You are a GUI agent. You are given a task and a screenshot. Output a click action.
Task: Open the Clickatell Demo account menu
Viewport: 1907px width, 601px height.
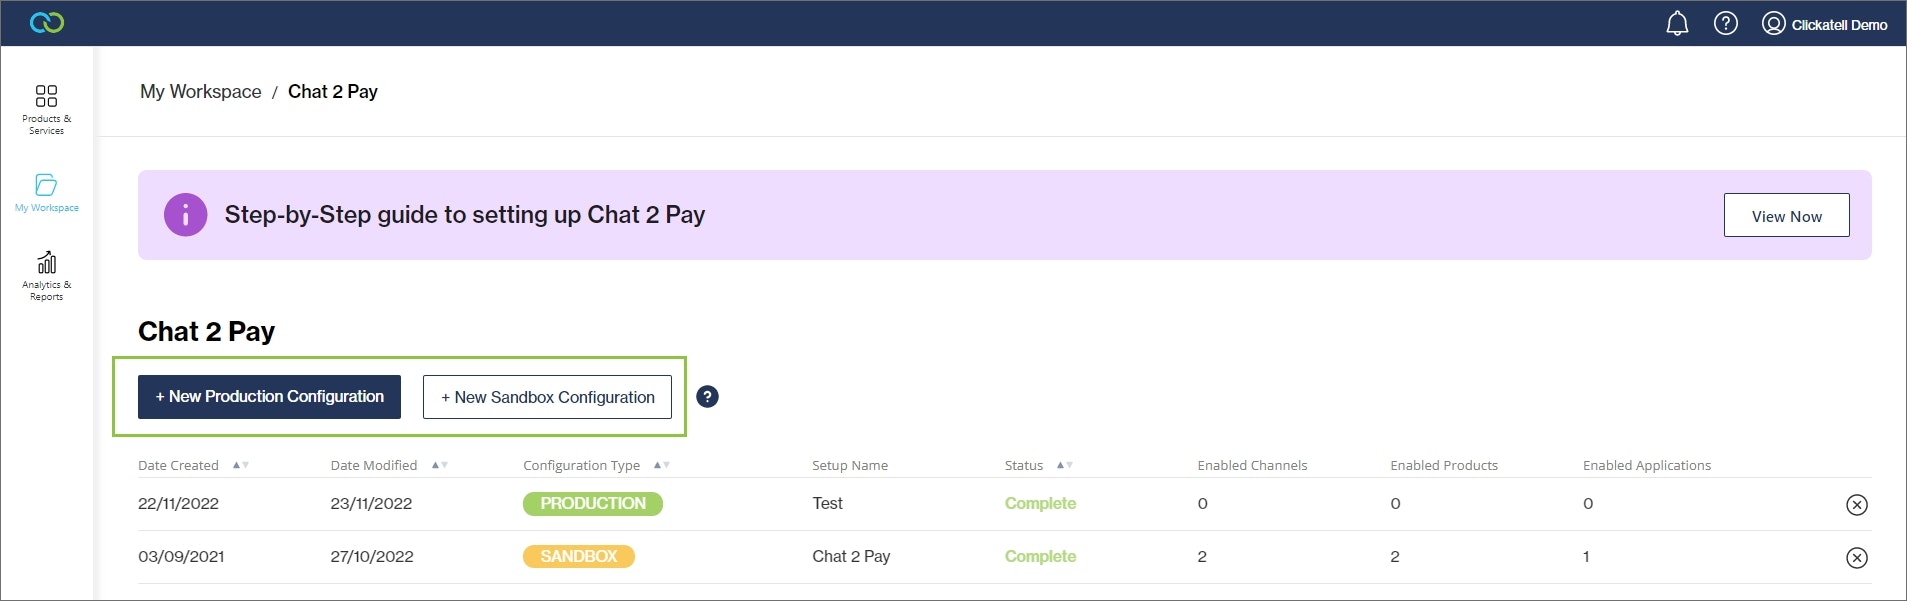point(1825,24)
